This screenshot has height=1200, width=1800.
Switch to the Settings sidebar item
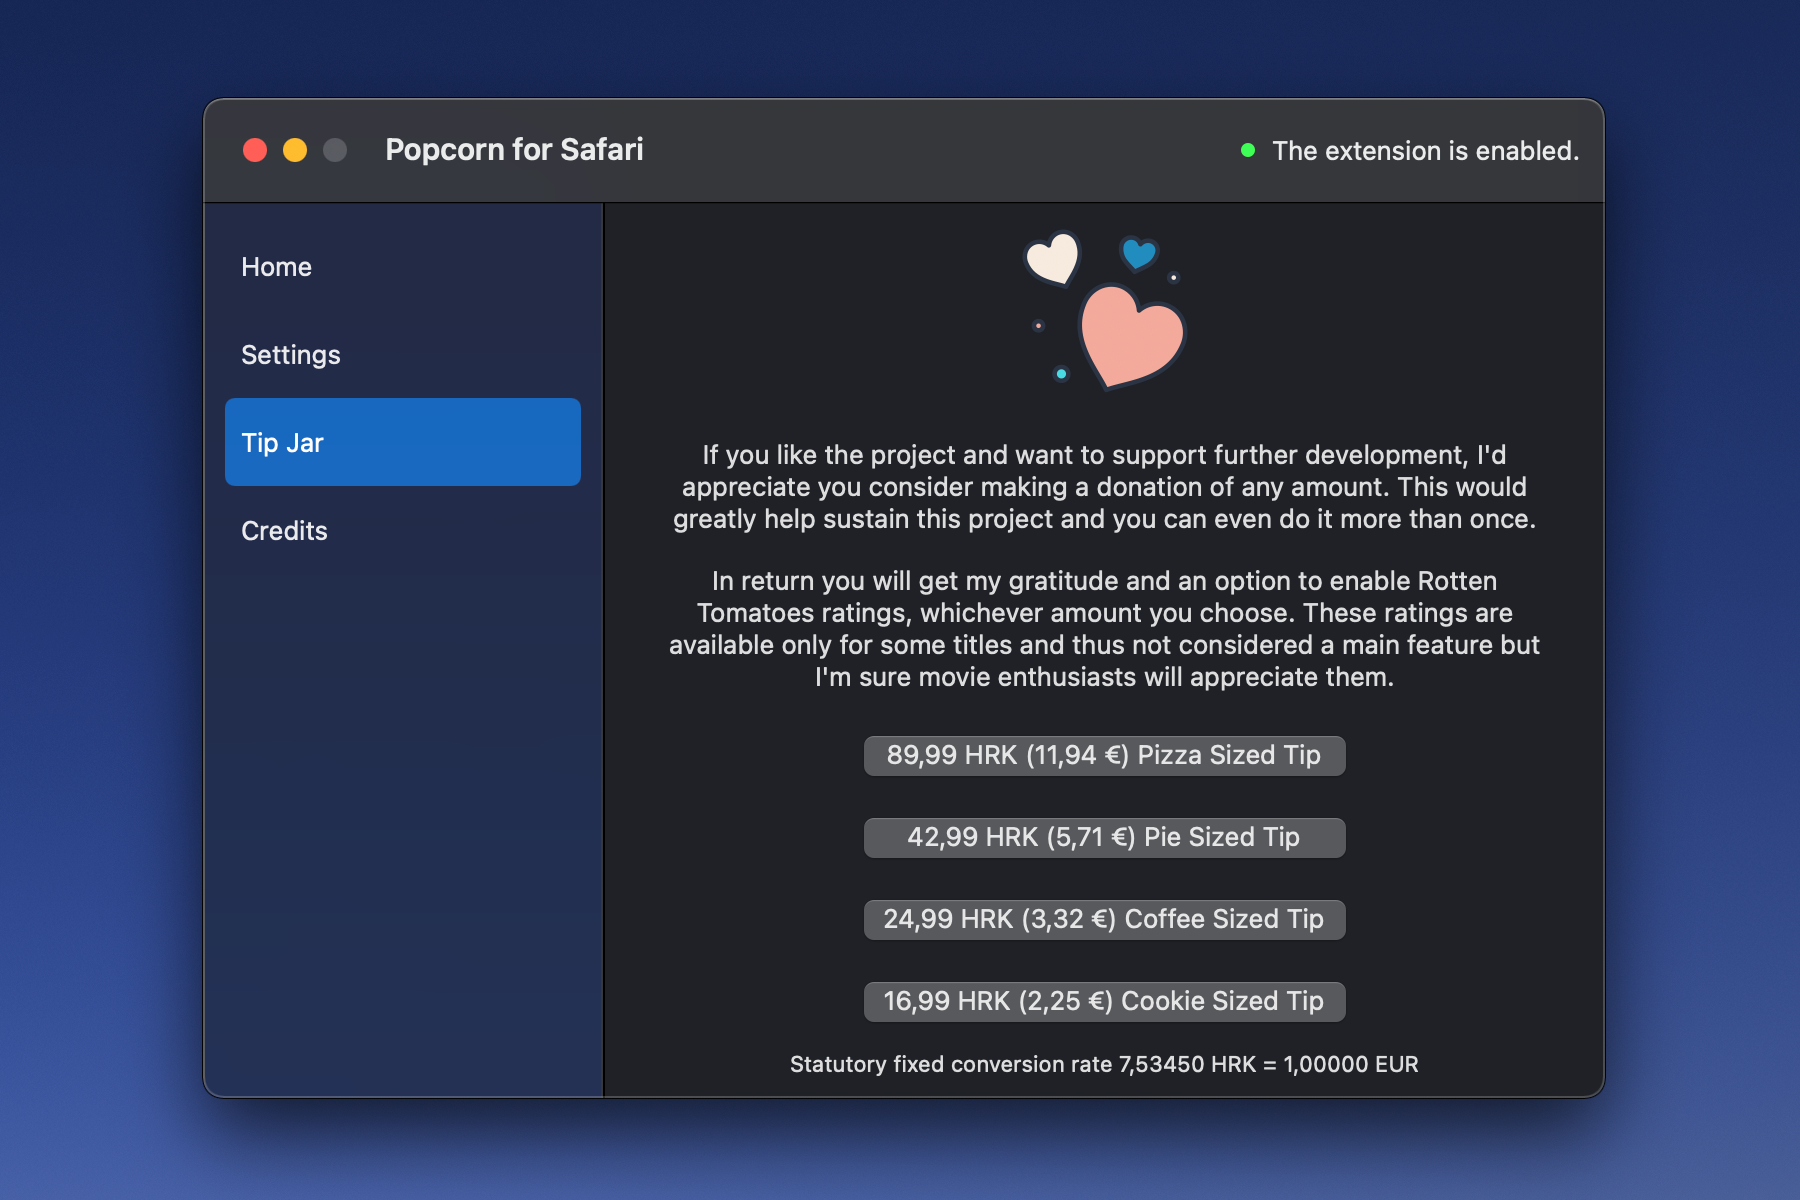[x=291, y=355]
